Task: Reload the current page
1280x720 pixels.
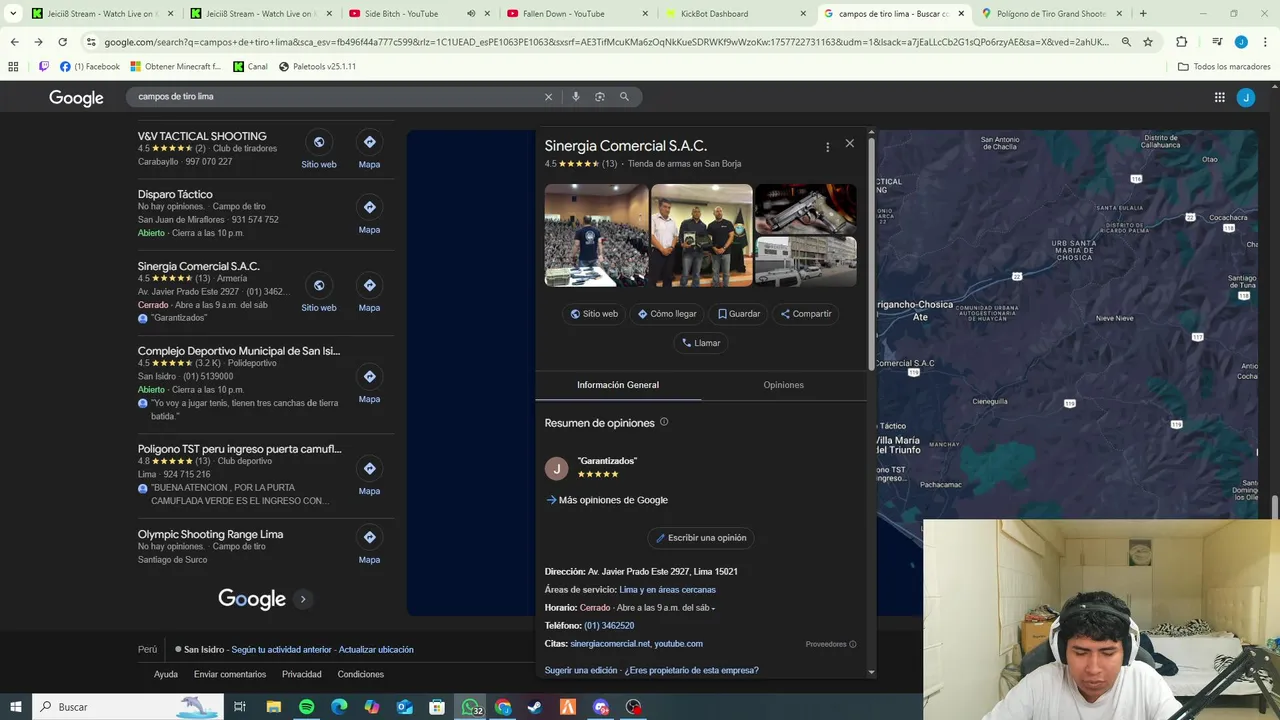Action: (x=62, y=42)
